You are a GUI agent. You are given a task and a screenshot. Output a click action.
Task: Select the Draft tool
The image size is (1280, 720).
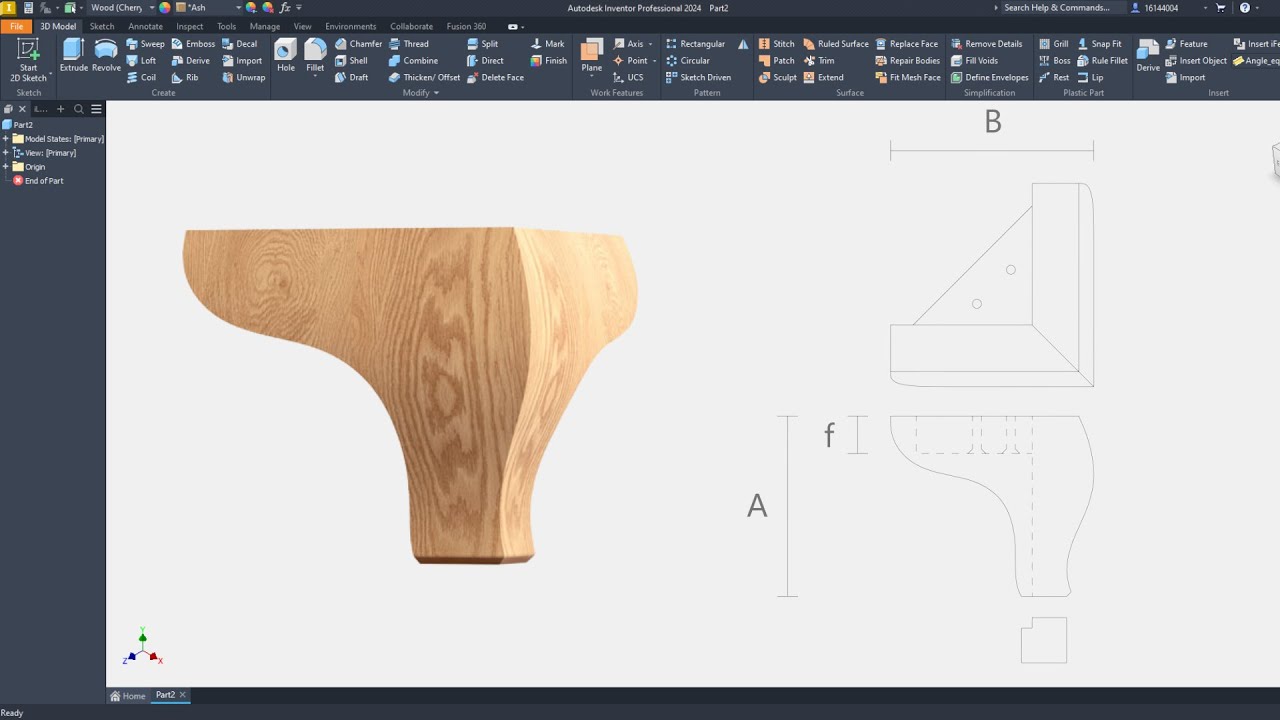point(351,77)
